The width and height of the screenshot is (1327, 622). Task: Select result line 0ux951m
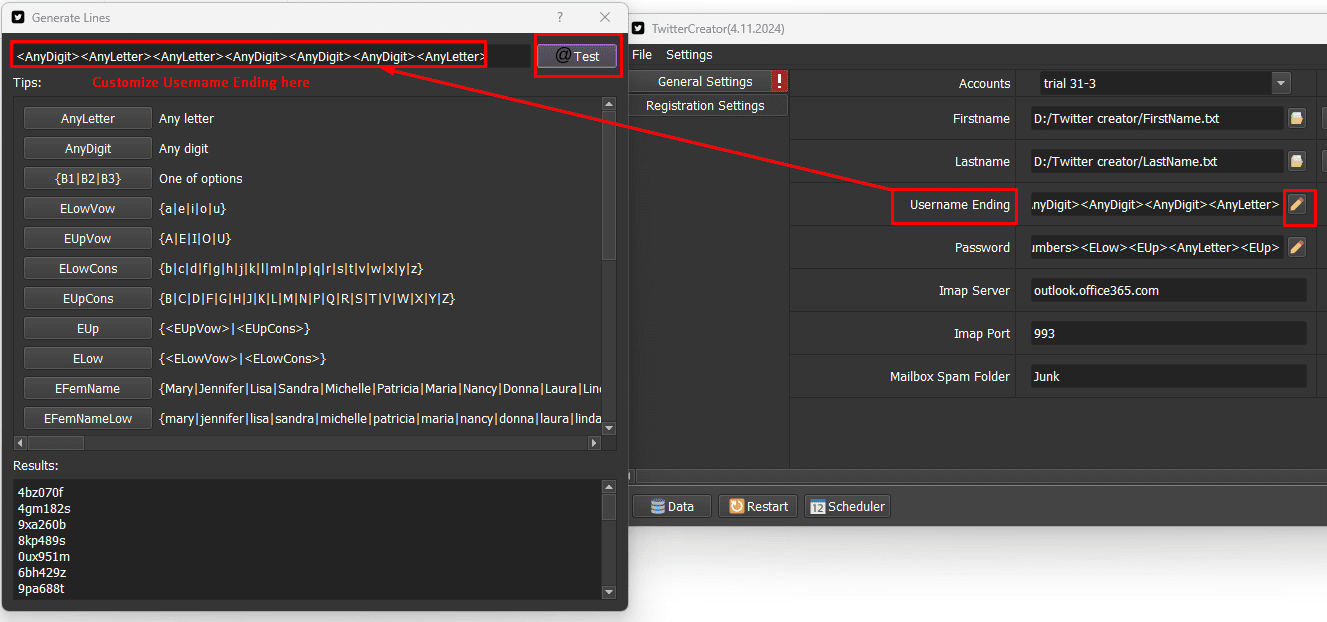click(x=44, y=556)
